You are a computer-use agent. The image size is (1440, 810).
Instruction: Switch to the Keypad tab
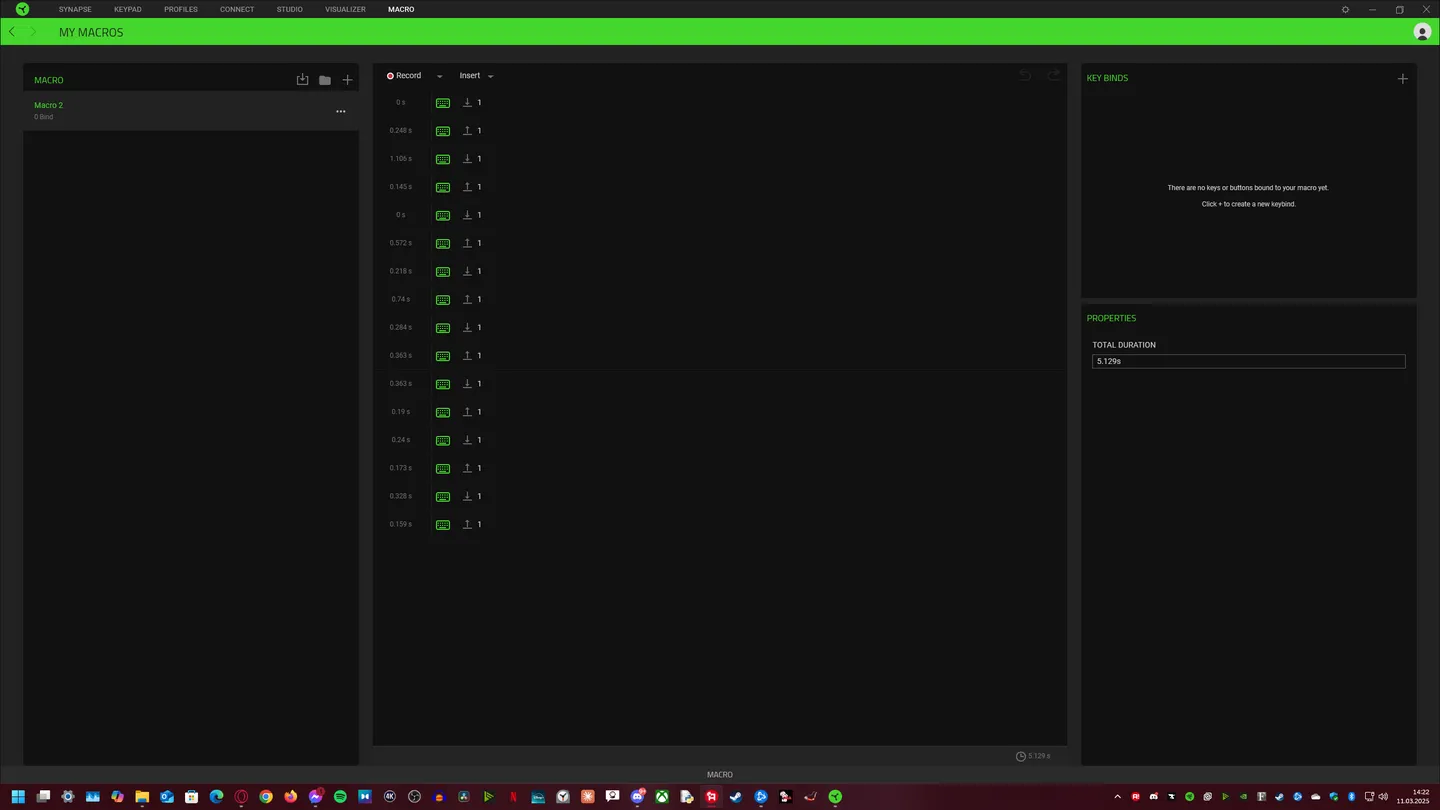(x=127, y=9)
